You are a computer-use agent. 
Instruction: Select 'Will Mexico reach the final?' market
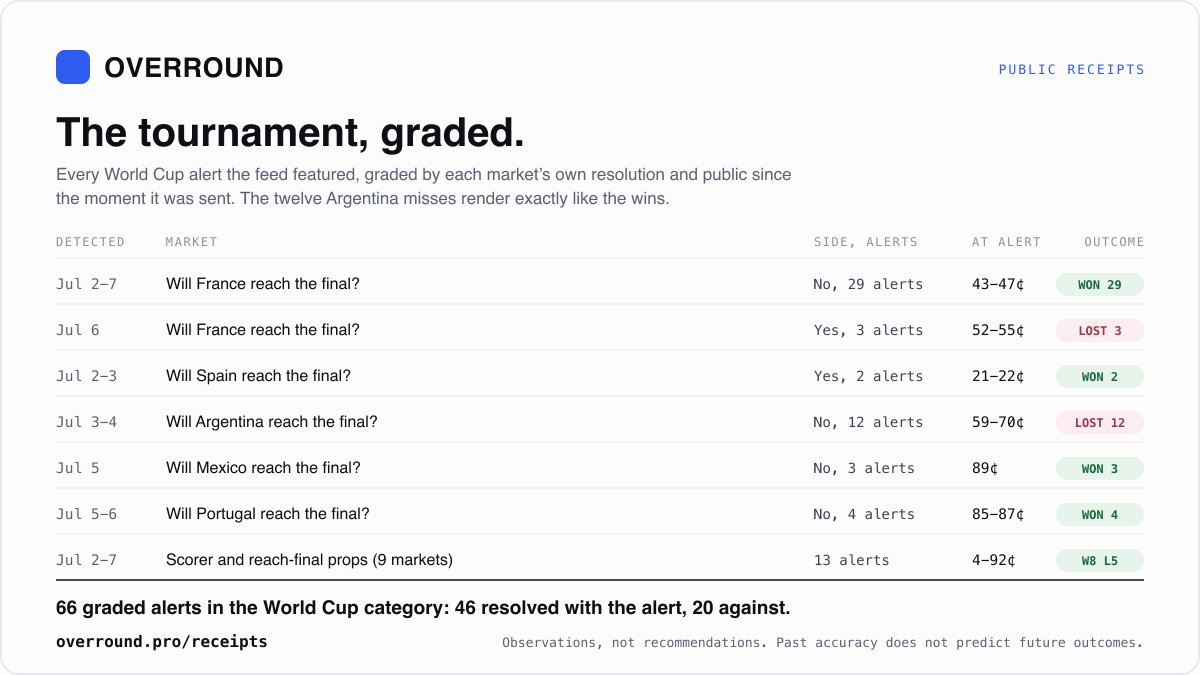(263, 468)
